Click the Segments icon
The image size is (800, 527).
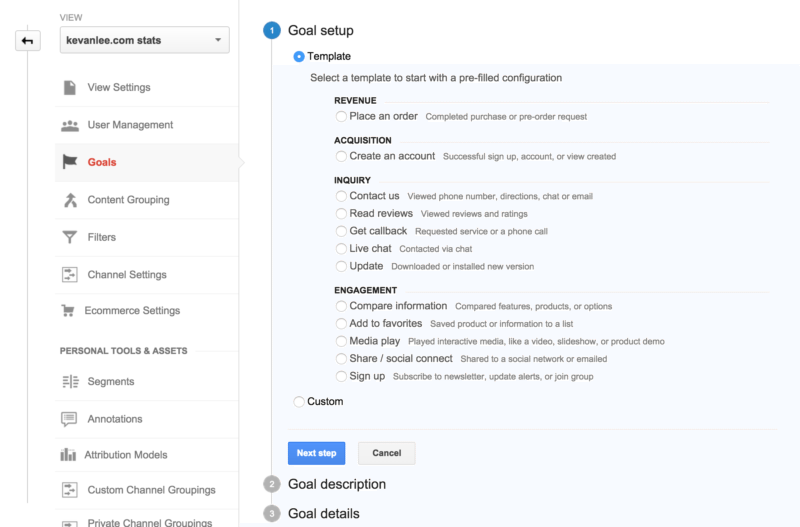[70, 382]
